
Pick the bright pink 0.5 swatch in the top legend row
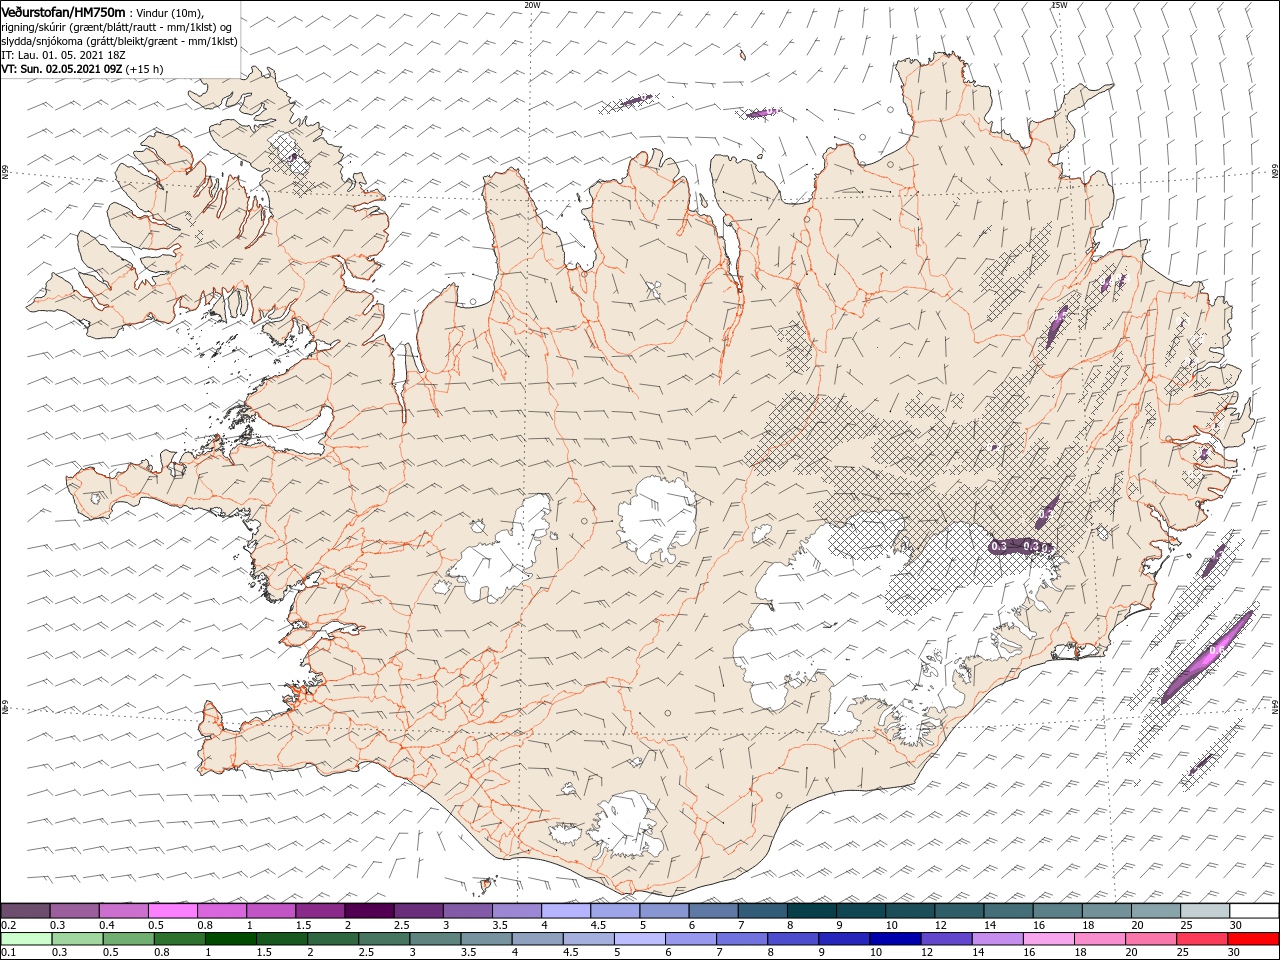point(172,911)
